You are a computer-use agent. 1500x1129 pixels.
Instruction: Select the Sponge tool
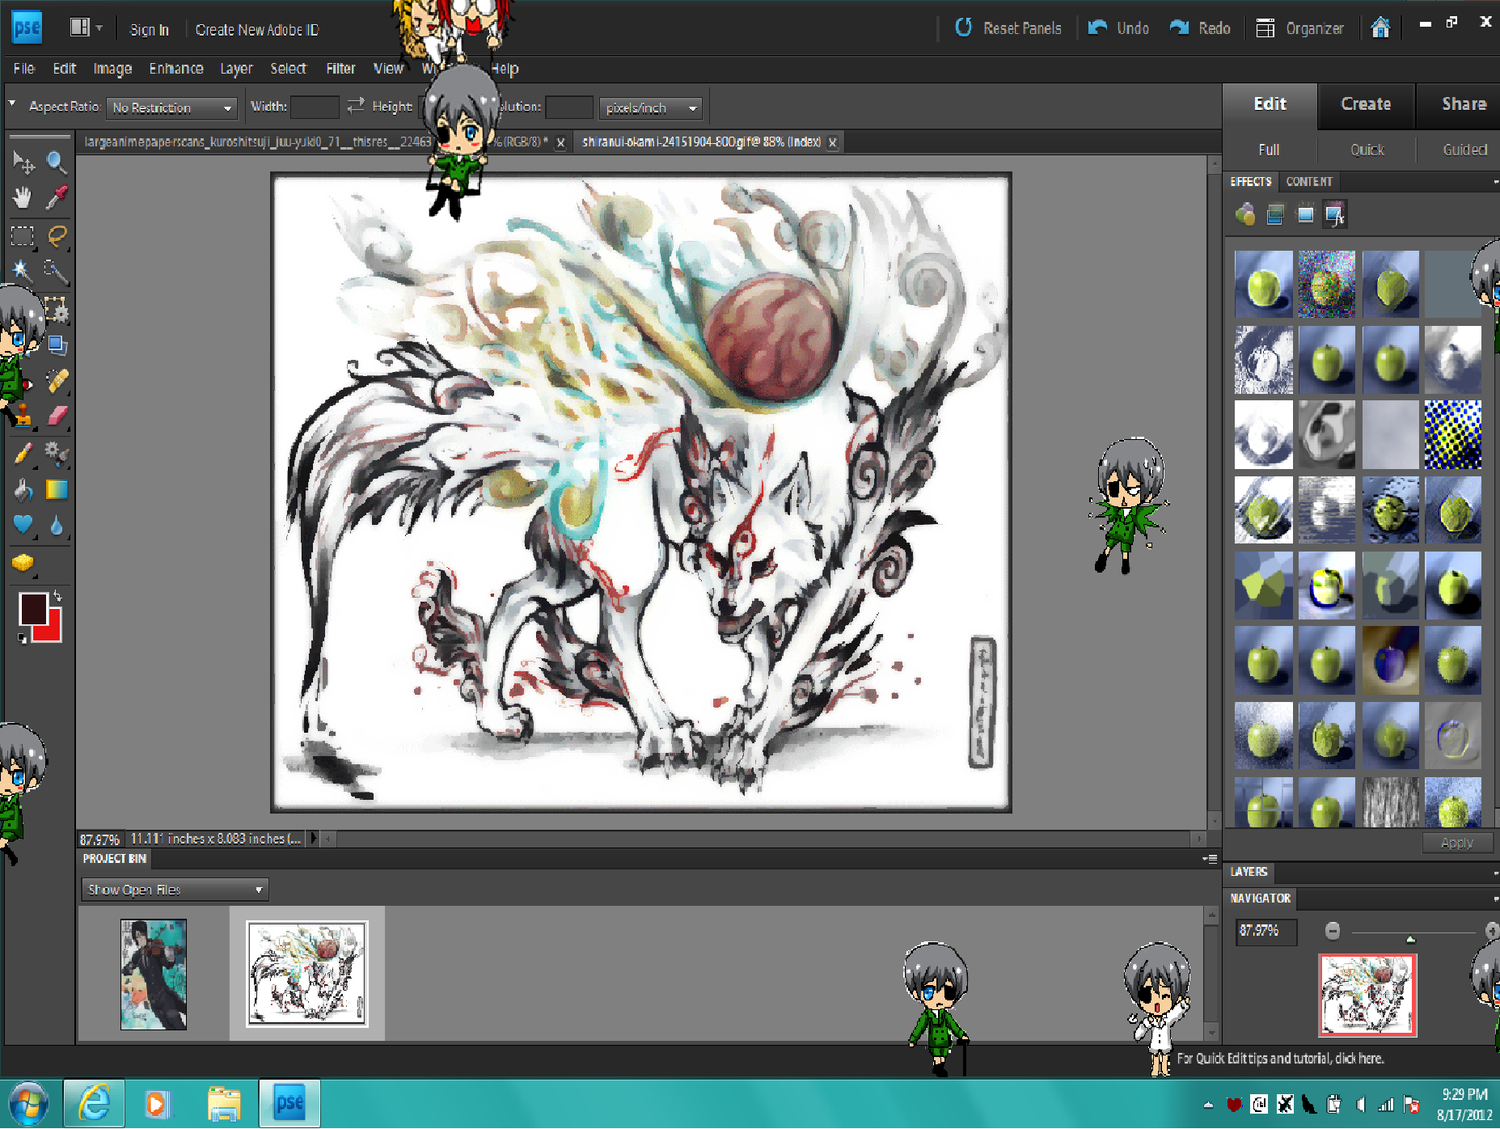point(22,564)
